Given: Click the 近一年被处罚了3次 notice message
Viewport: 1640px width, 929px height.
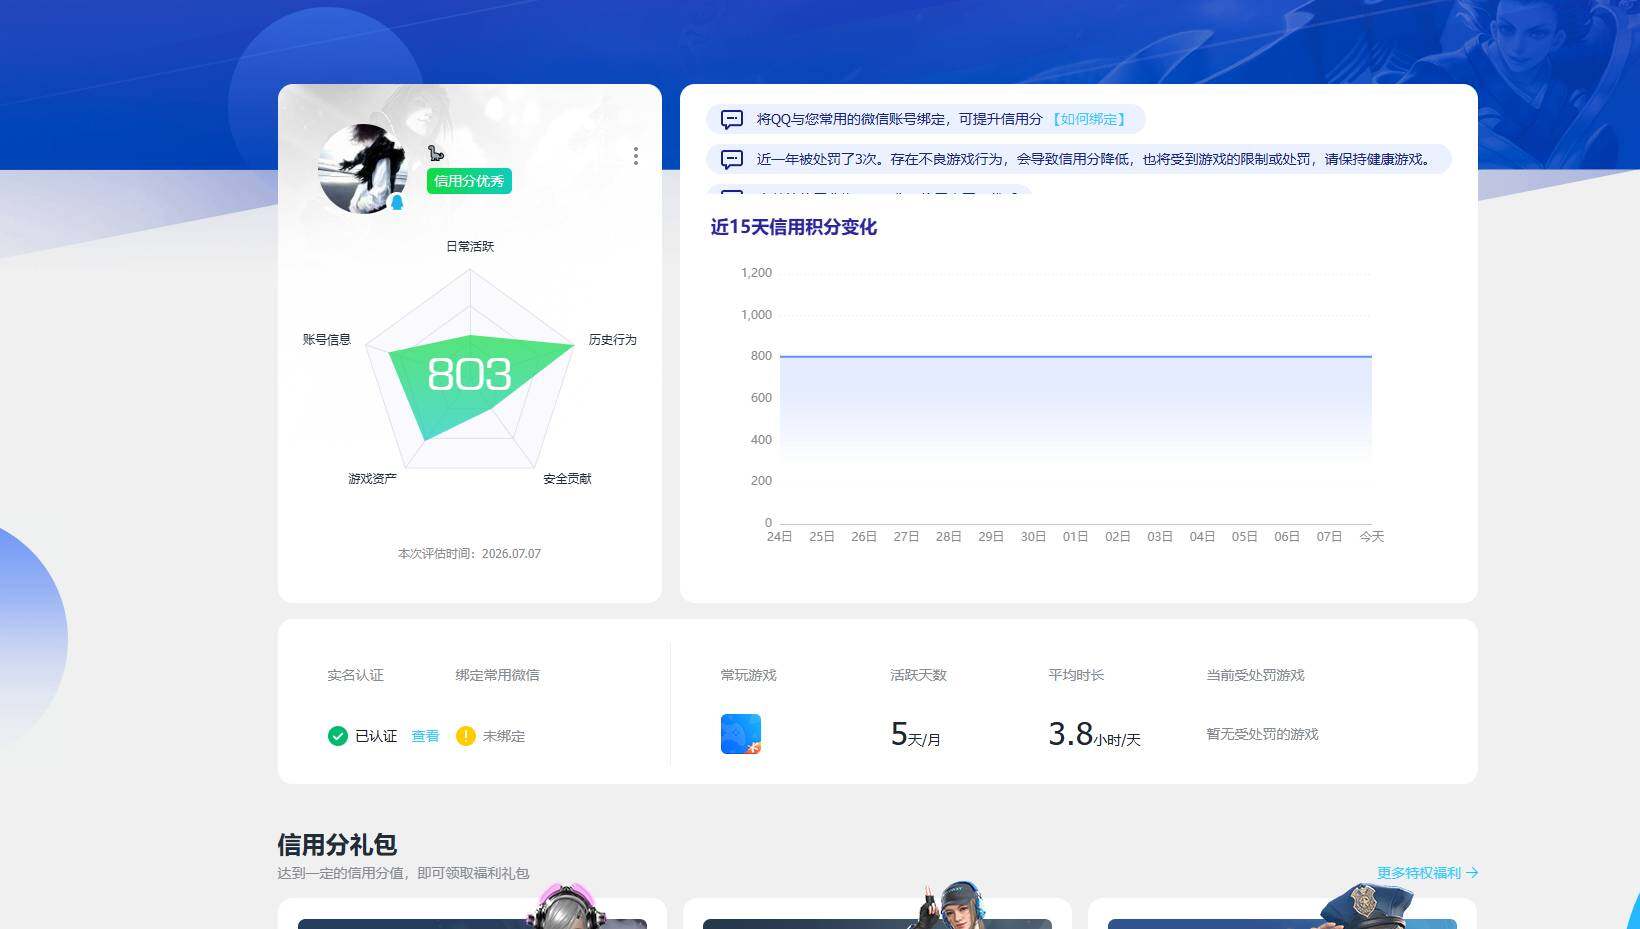Looking at the screenshot, I should point(1094,159).
